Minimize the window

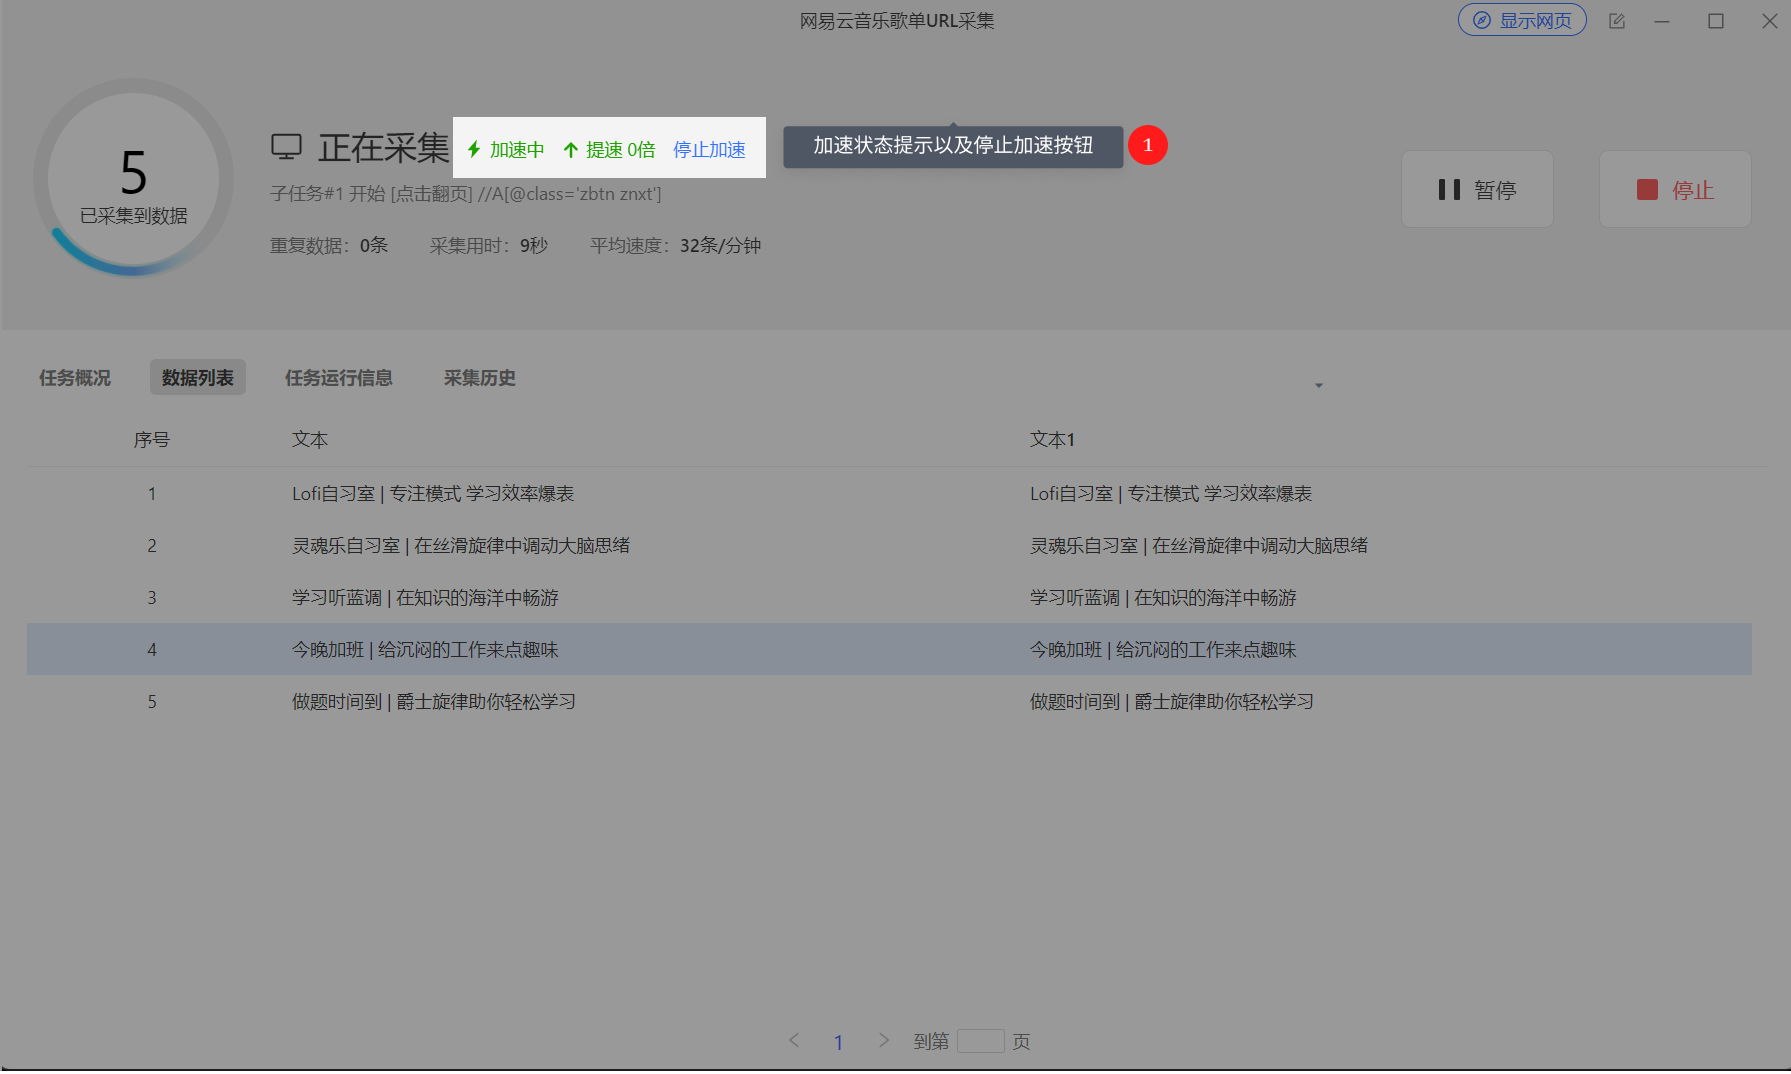point(1662,21)
